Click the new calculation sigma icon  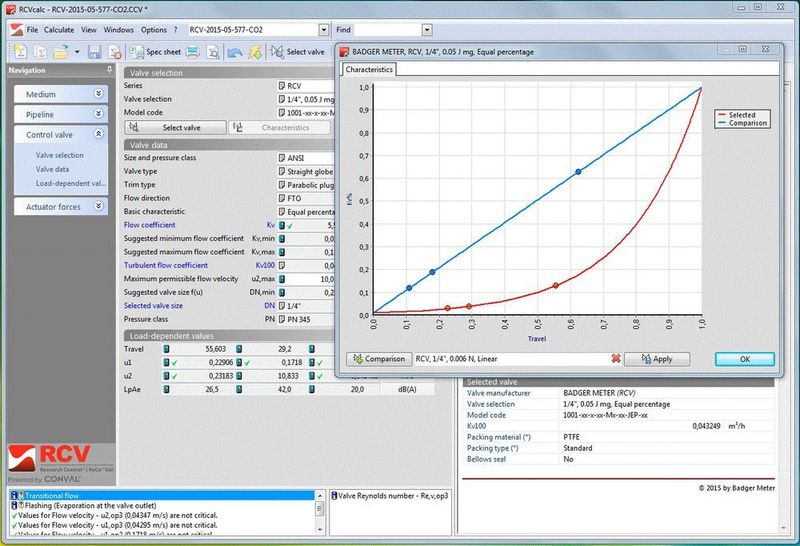coord(19,52)
